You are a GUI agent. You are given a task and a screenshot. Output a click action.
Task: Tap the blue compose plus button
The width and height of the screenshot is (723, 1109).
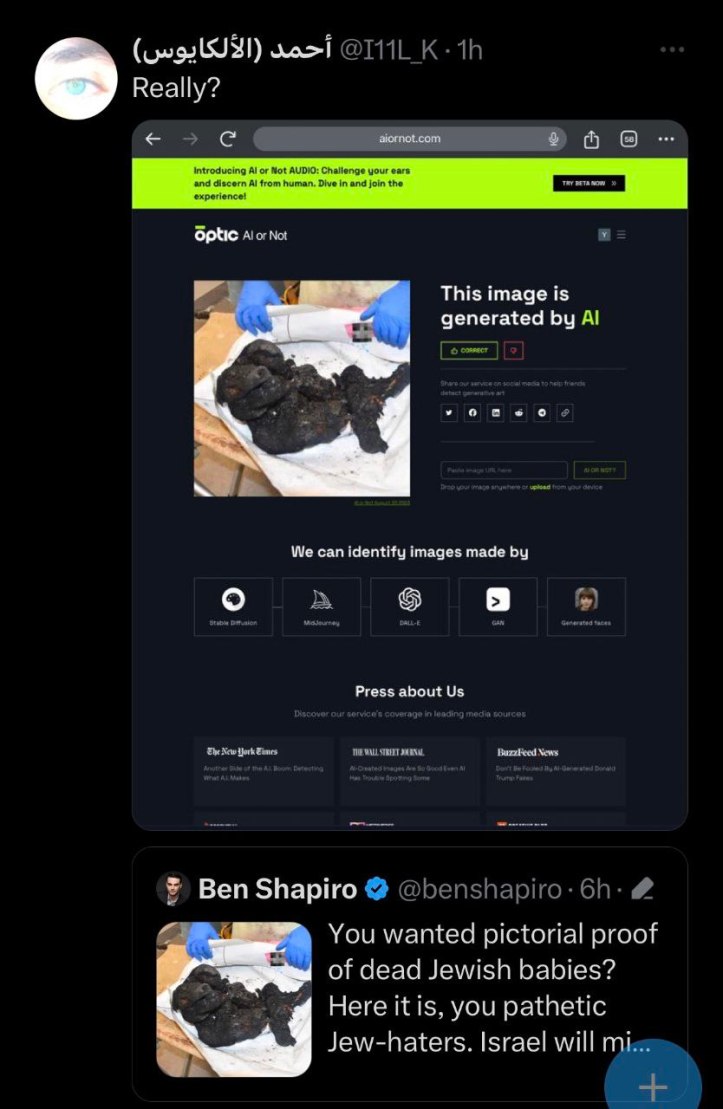[653, 1084]
